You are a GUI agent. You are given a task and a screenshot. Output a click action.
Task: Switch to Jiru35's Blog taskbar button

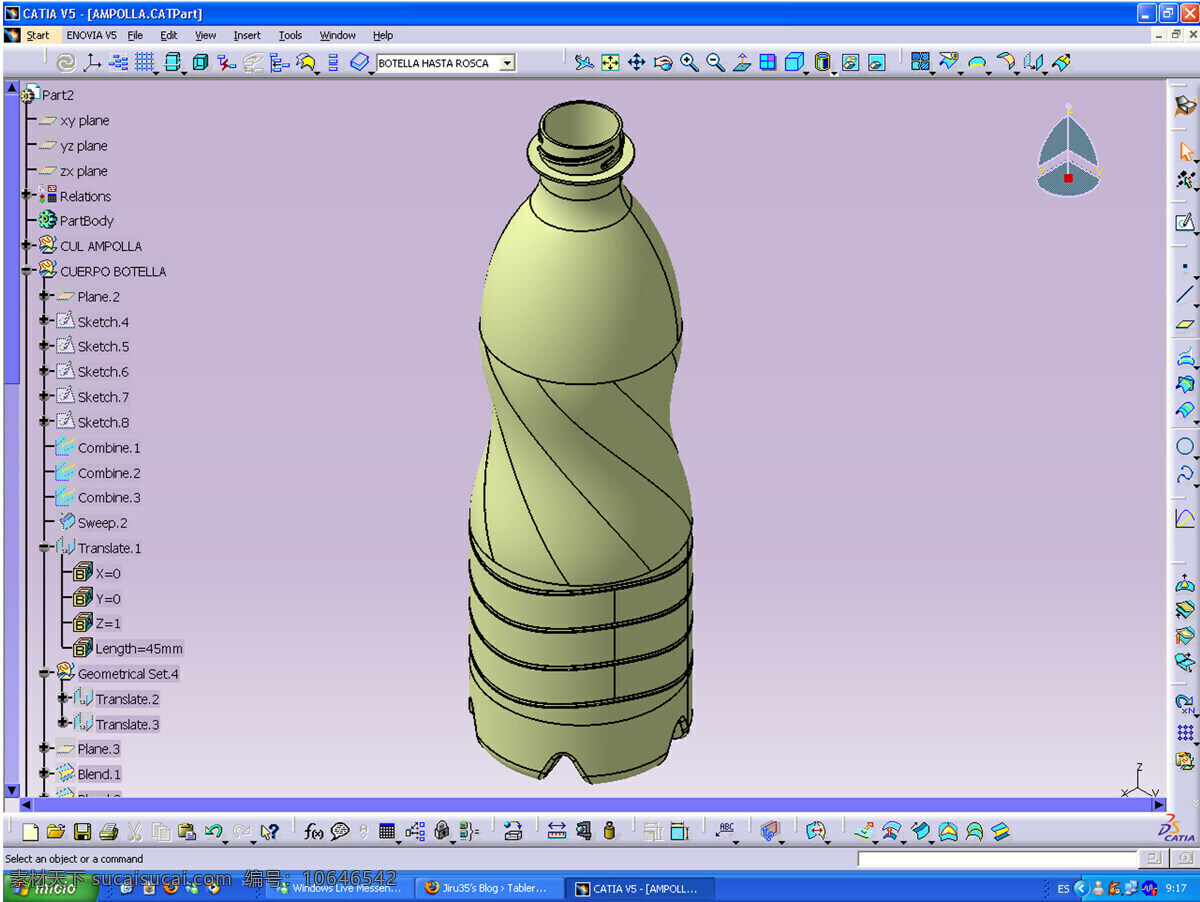pyautogui.click(x=490, y=888)
